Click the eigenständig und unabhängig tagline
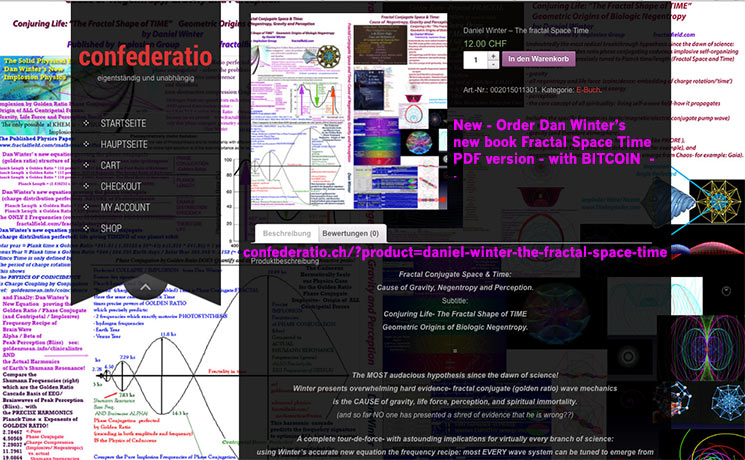The image size is (745, 460). point(145,78)
